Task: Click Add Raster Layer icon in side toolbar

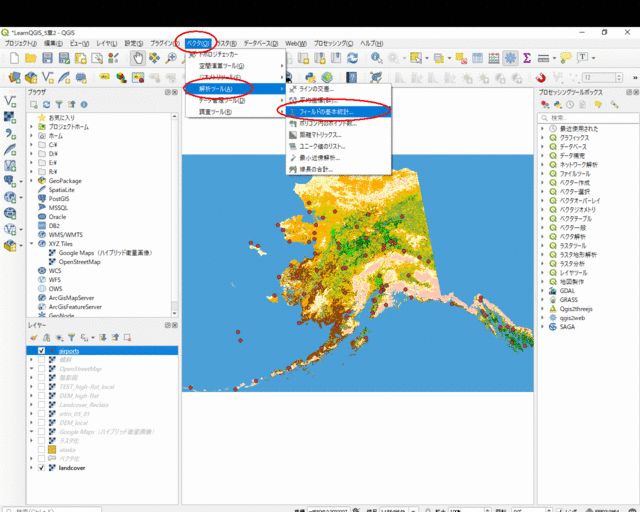Action: [x=10, y=117]
